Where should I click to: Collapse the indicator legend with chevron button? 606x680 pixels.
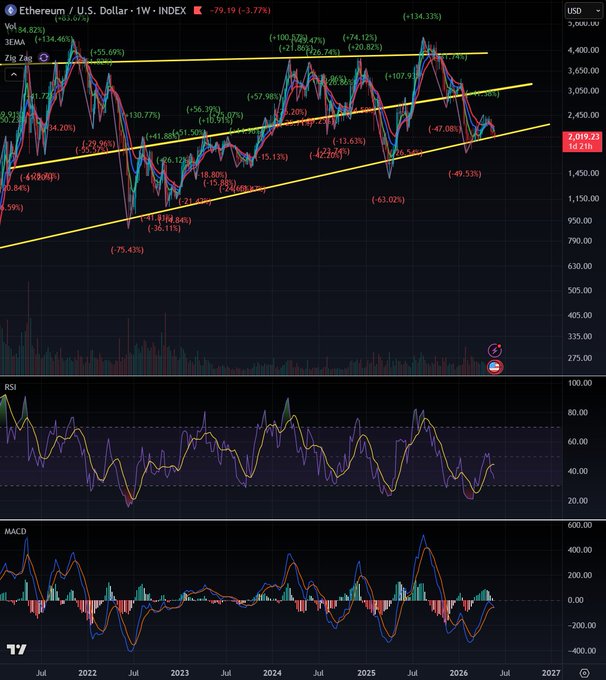[x=14, y=75]
